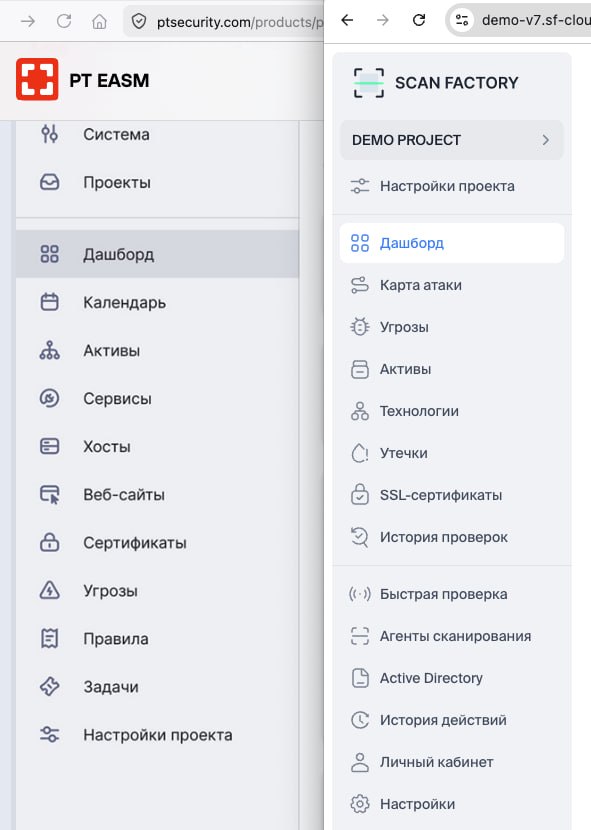The image size is (591, 830).
Task: Open Active Directory menu item
Action: 452,678
